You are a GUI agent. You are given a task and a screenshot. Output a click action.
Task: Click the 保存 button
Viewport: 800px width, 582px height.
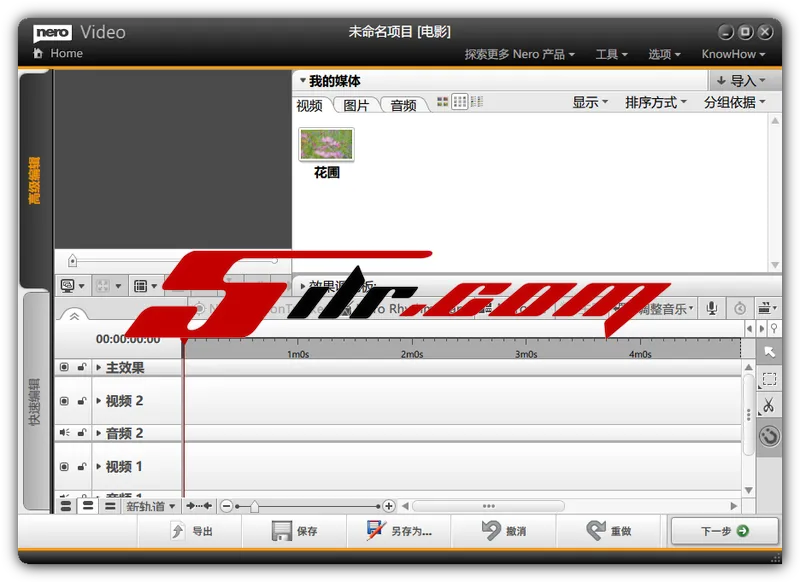click(x=296, y=531)
